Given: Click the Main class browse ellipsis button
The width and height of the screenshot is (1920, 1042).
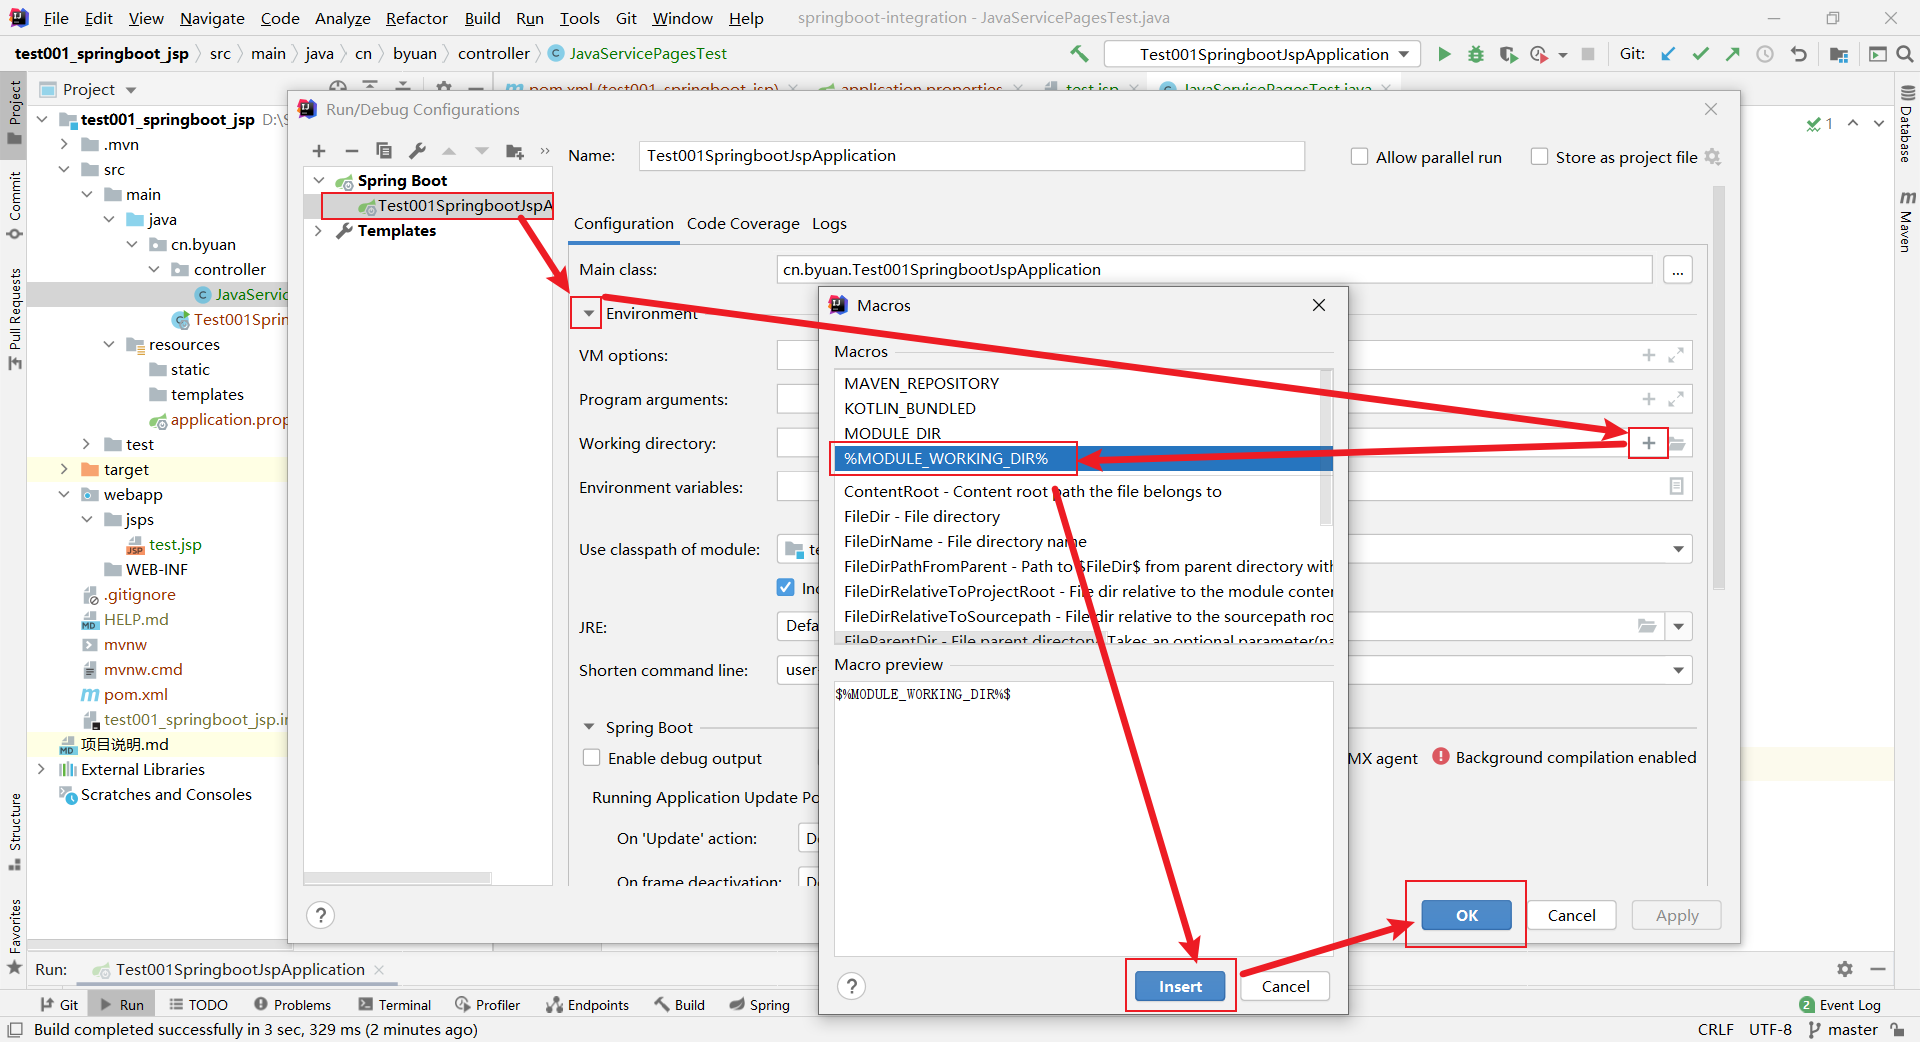Looking at the screenshot, I should point(1678,270).
